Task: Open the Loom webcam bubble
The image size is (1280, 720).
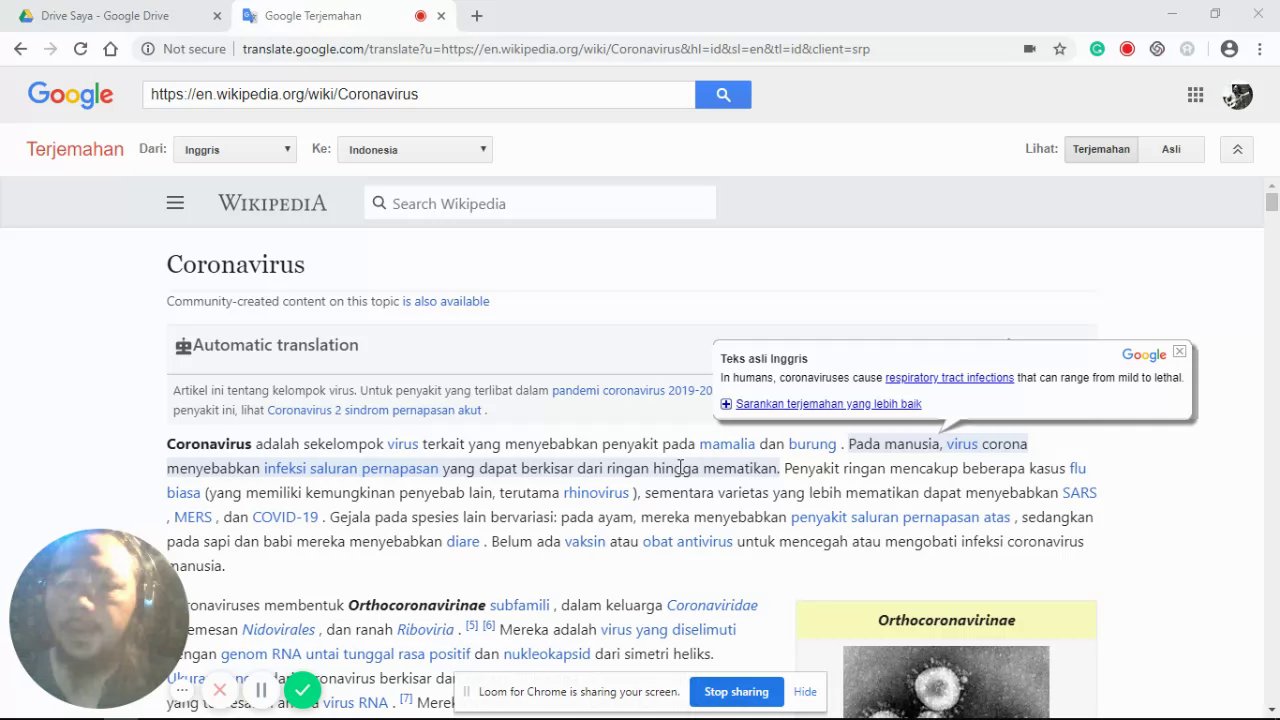Action: coord(98,618)
